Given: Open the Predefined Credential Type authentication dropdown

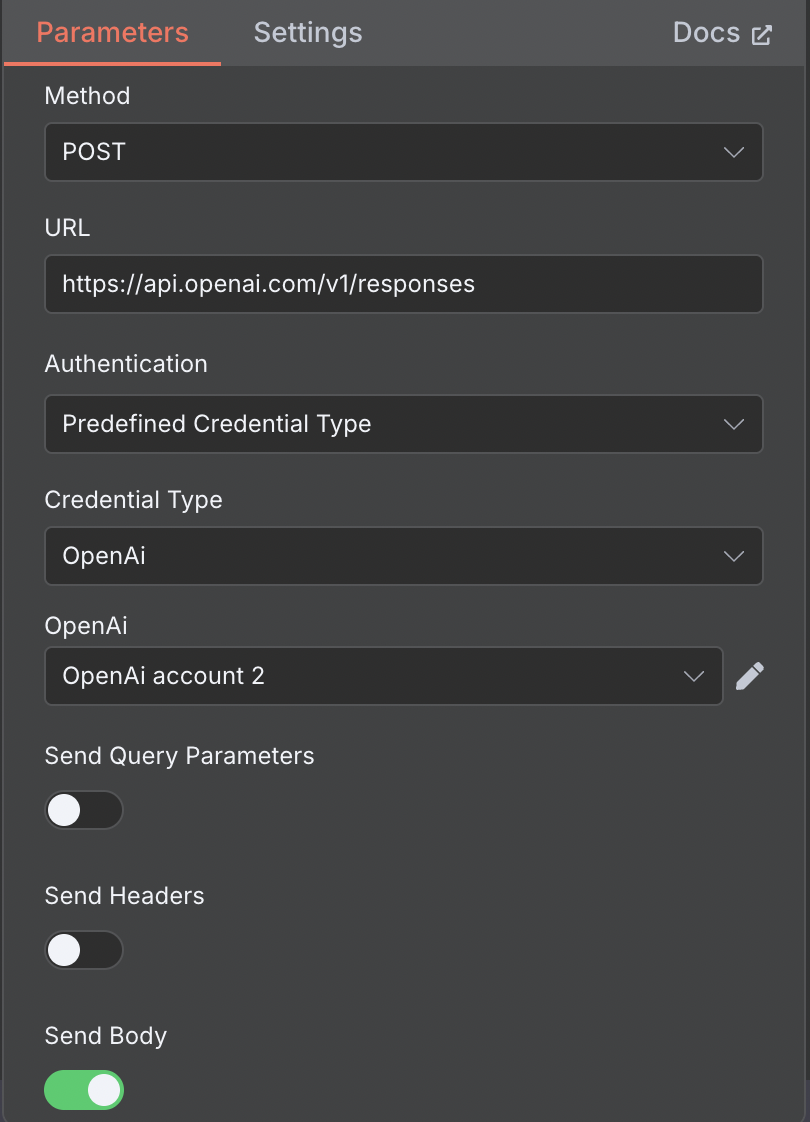Looking at the screenshot, I should (x=404, y=424).
